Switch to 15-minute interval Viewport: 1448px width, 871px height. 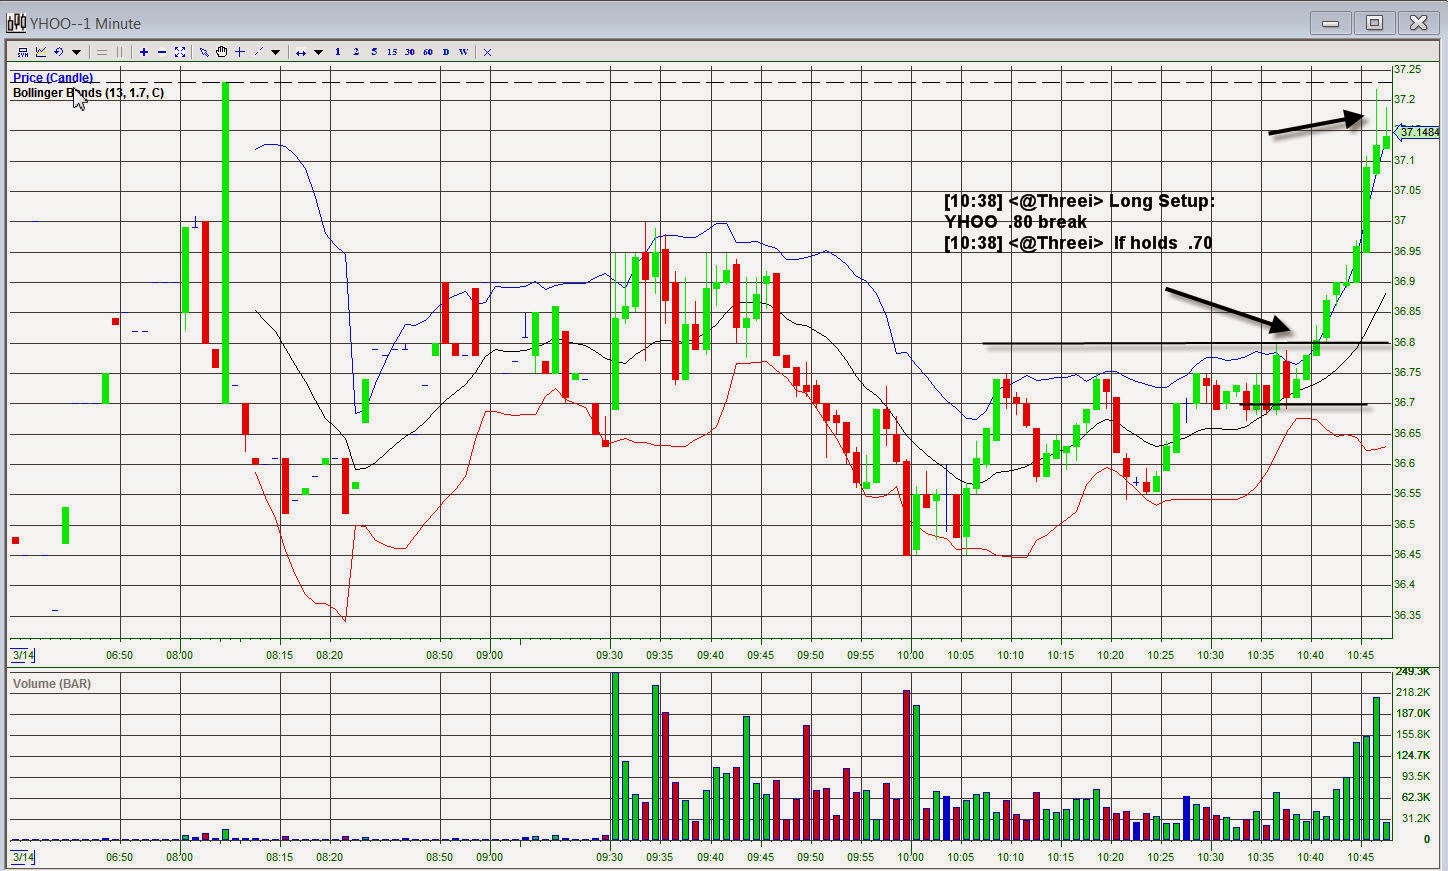pos(392,52)
